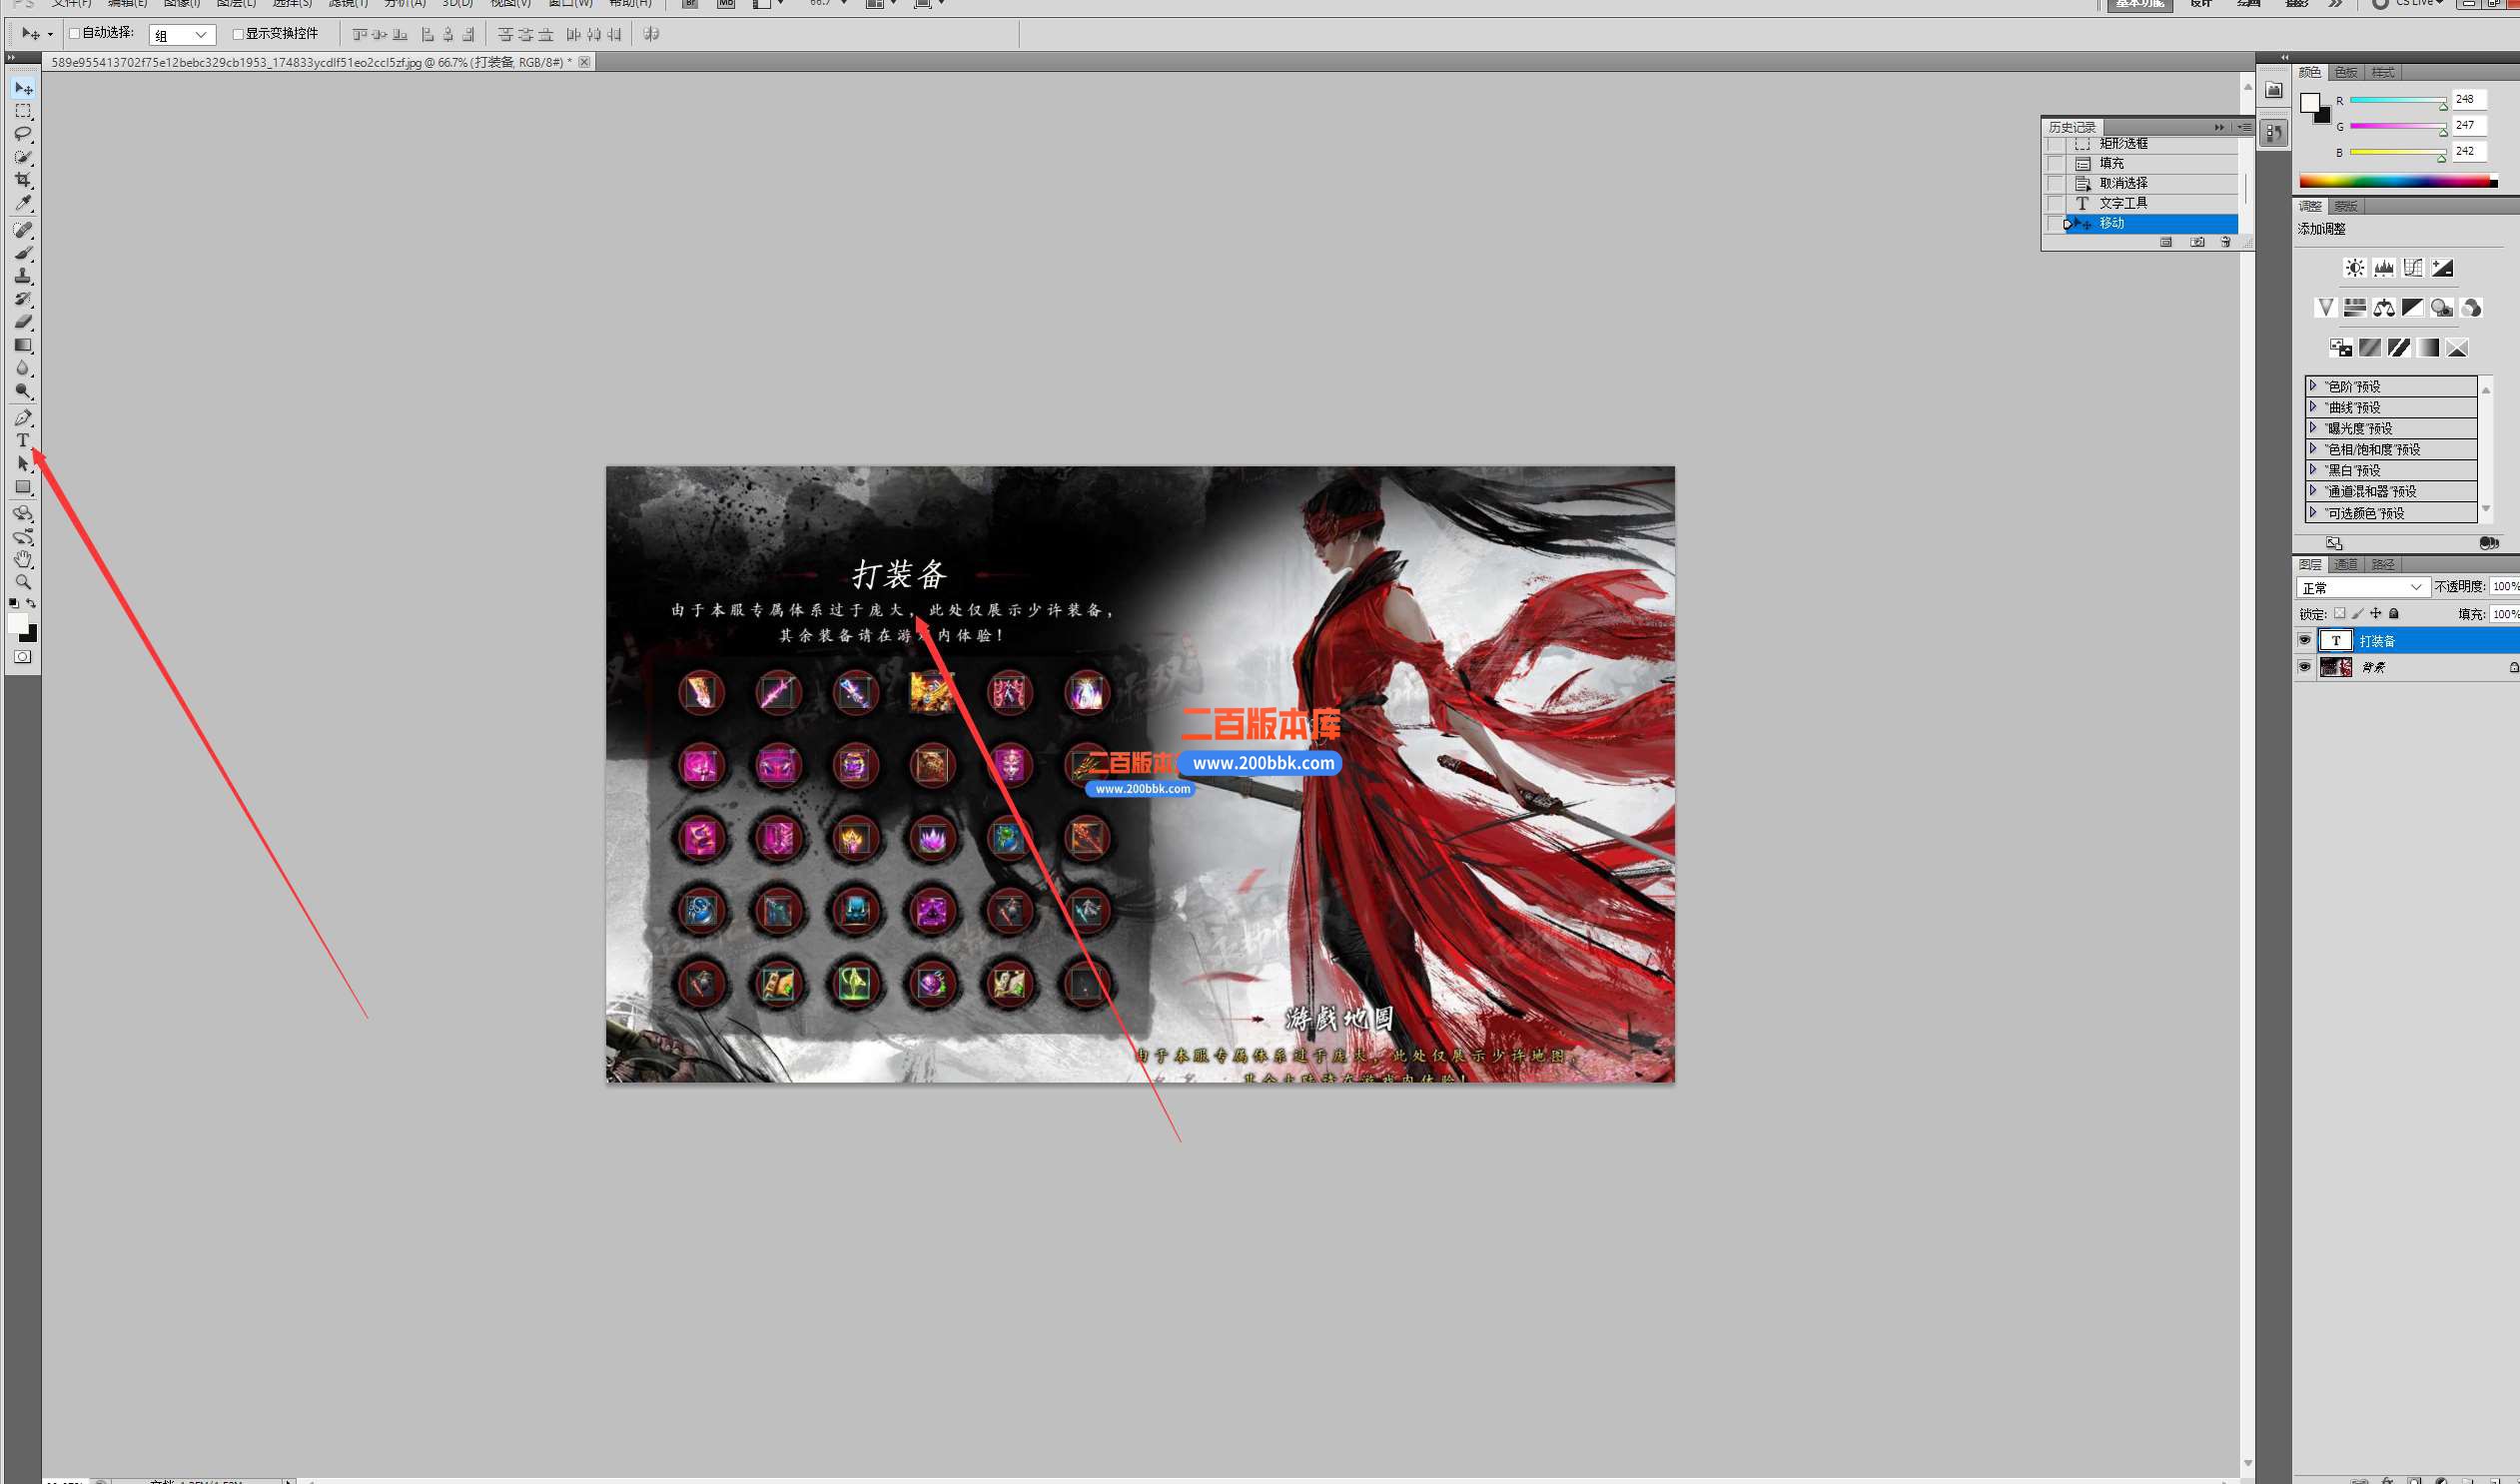2520x1484 pixels.
Task: Toggle lock position icon
Action: tap(2375, 614)
